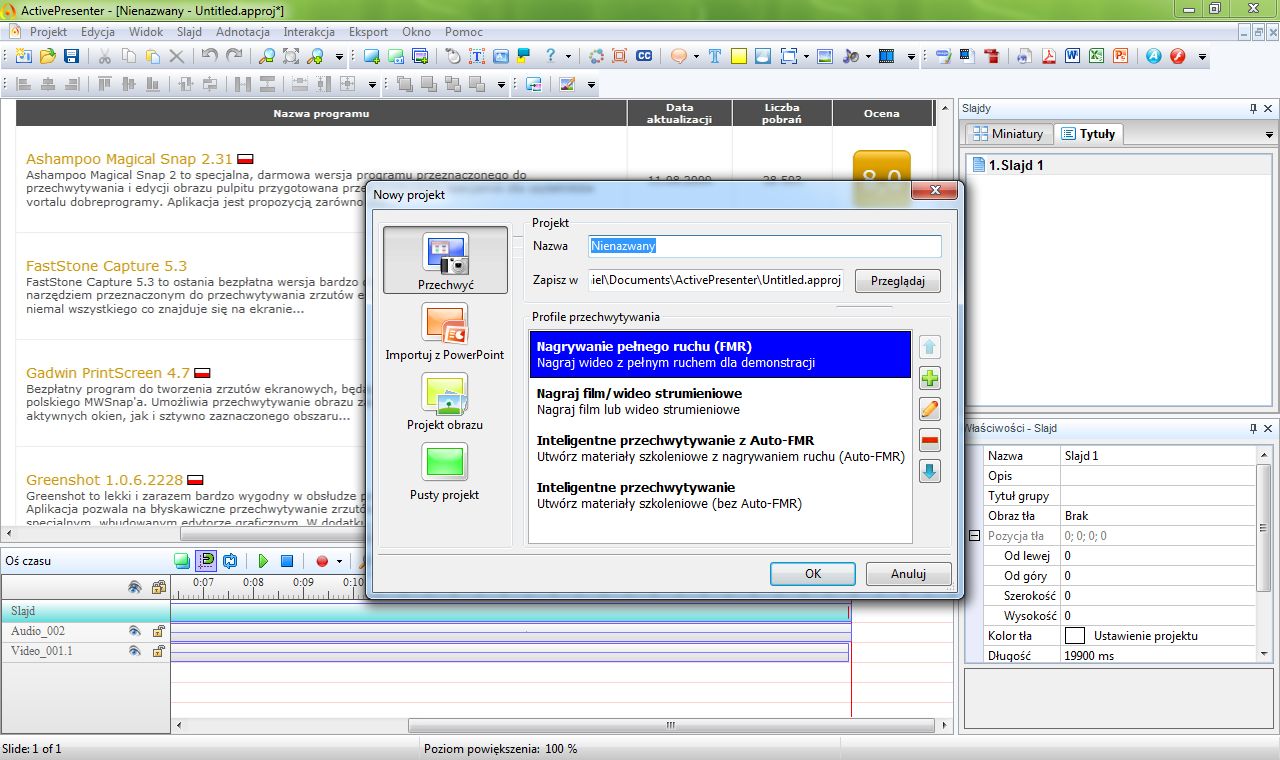1280x760 pixels.
Task: Select Nagraj film/wideo strumieniowe profile
Action: point(720,401)
